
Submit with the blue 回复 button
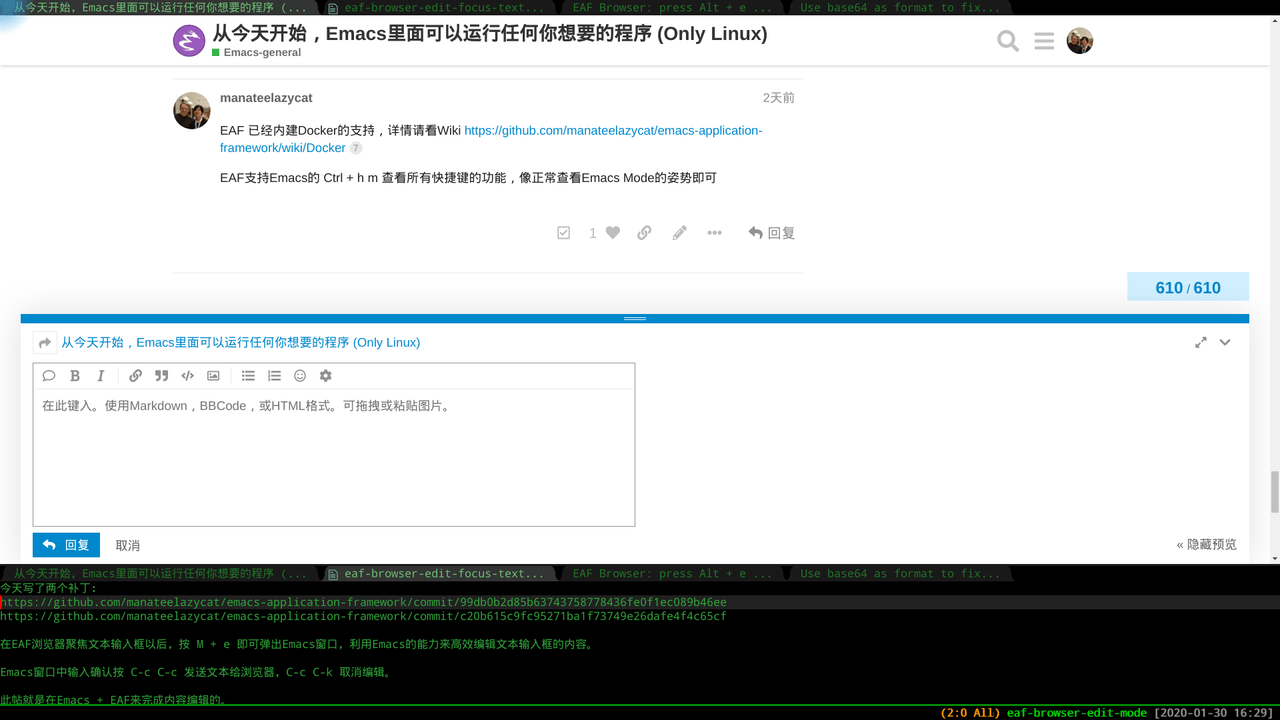click(x=66, y=545)
